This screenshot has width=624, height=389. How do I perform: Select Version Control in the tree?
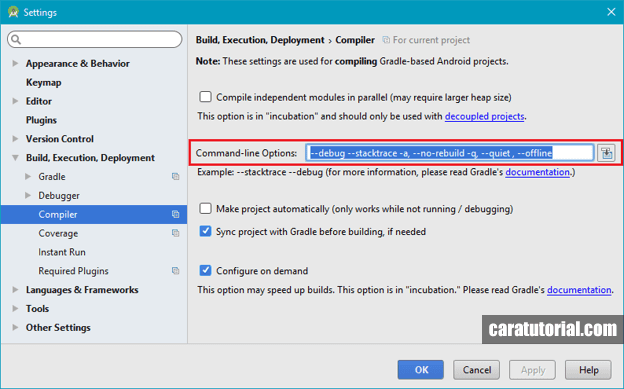pos(60,139)
